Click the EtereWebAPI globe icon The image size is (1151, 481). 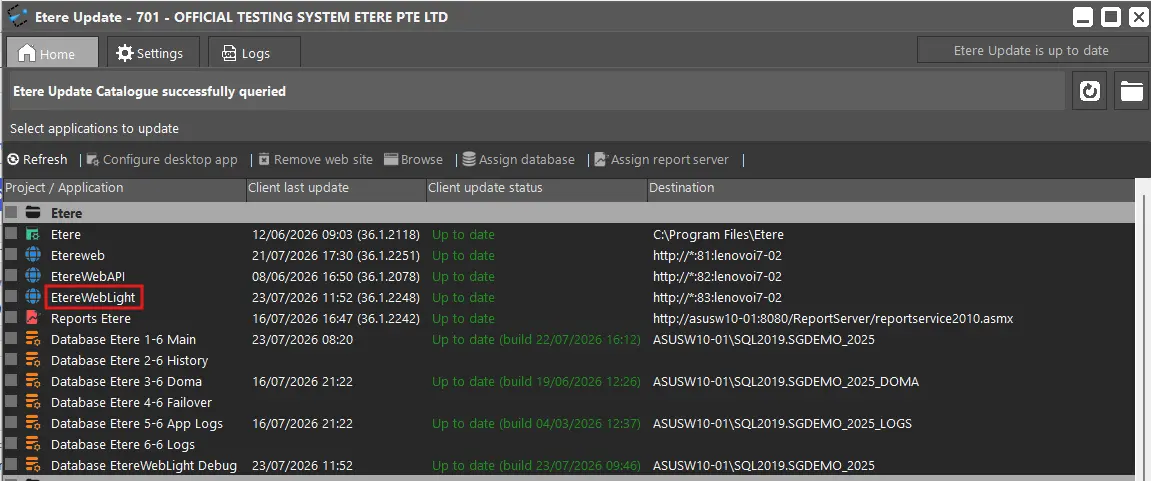coord(32,276)
